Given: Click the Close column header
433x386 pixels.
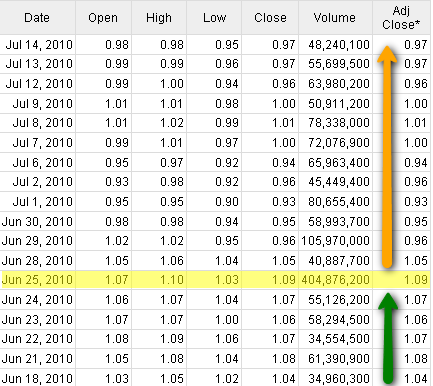Looking at the screenshot, I should pos(270,18).
